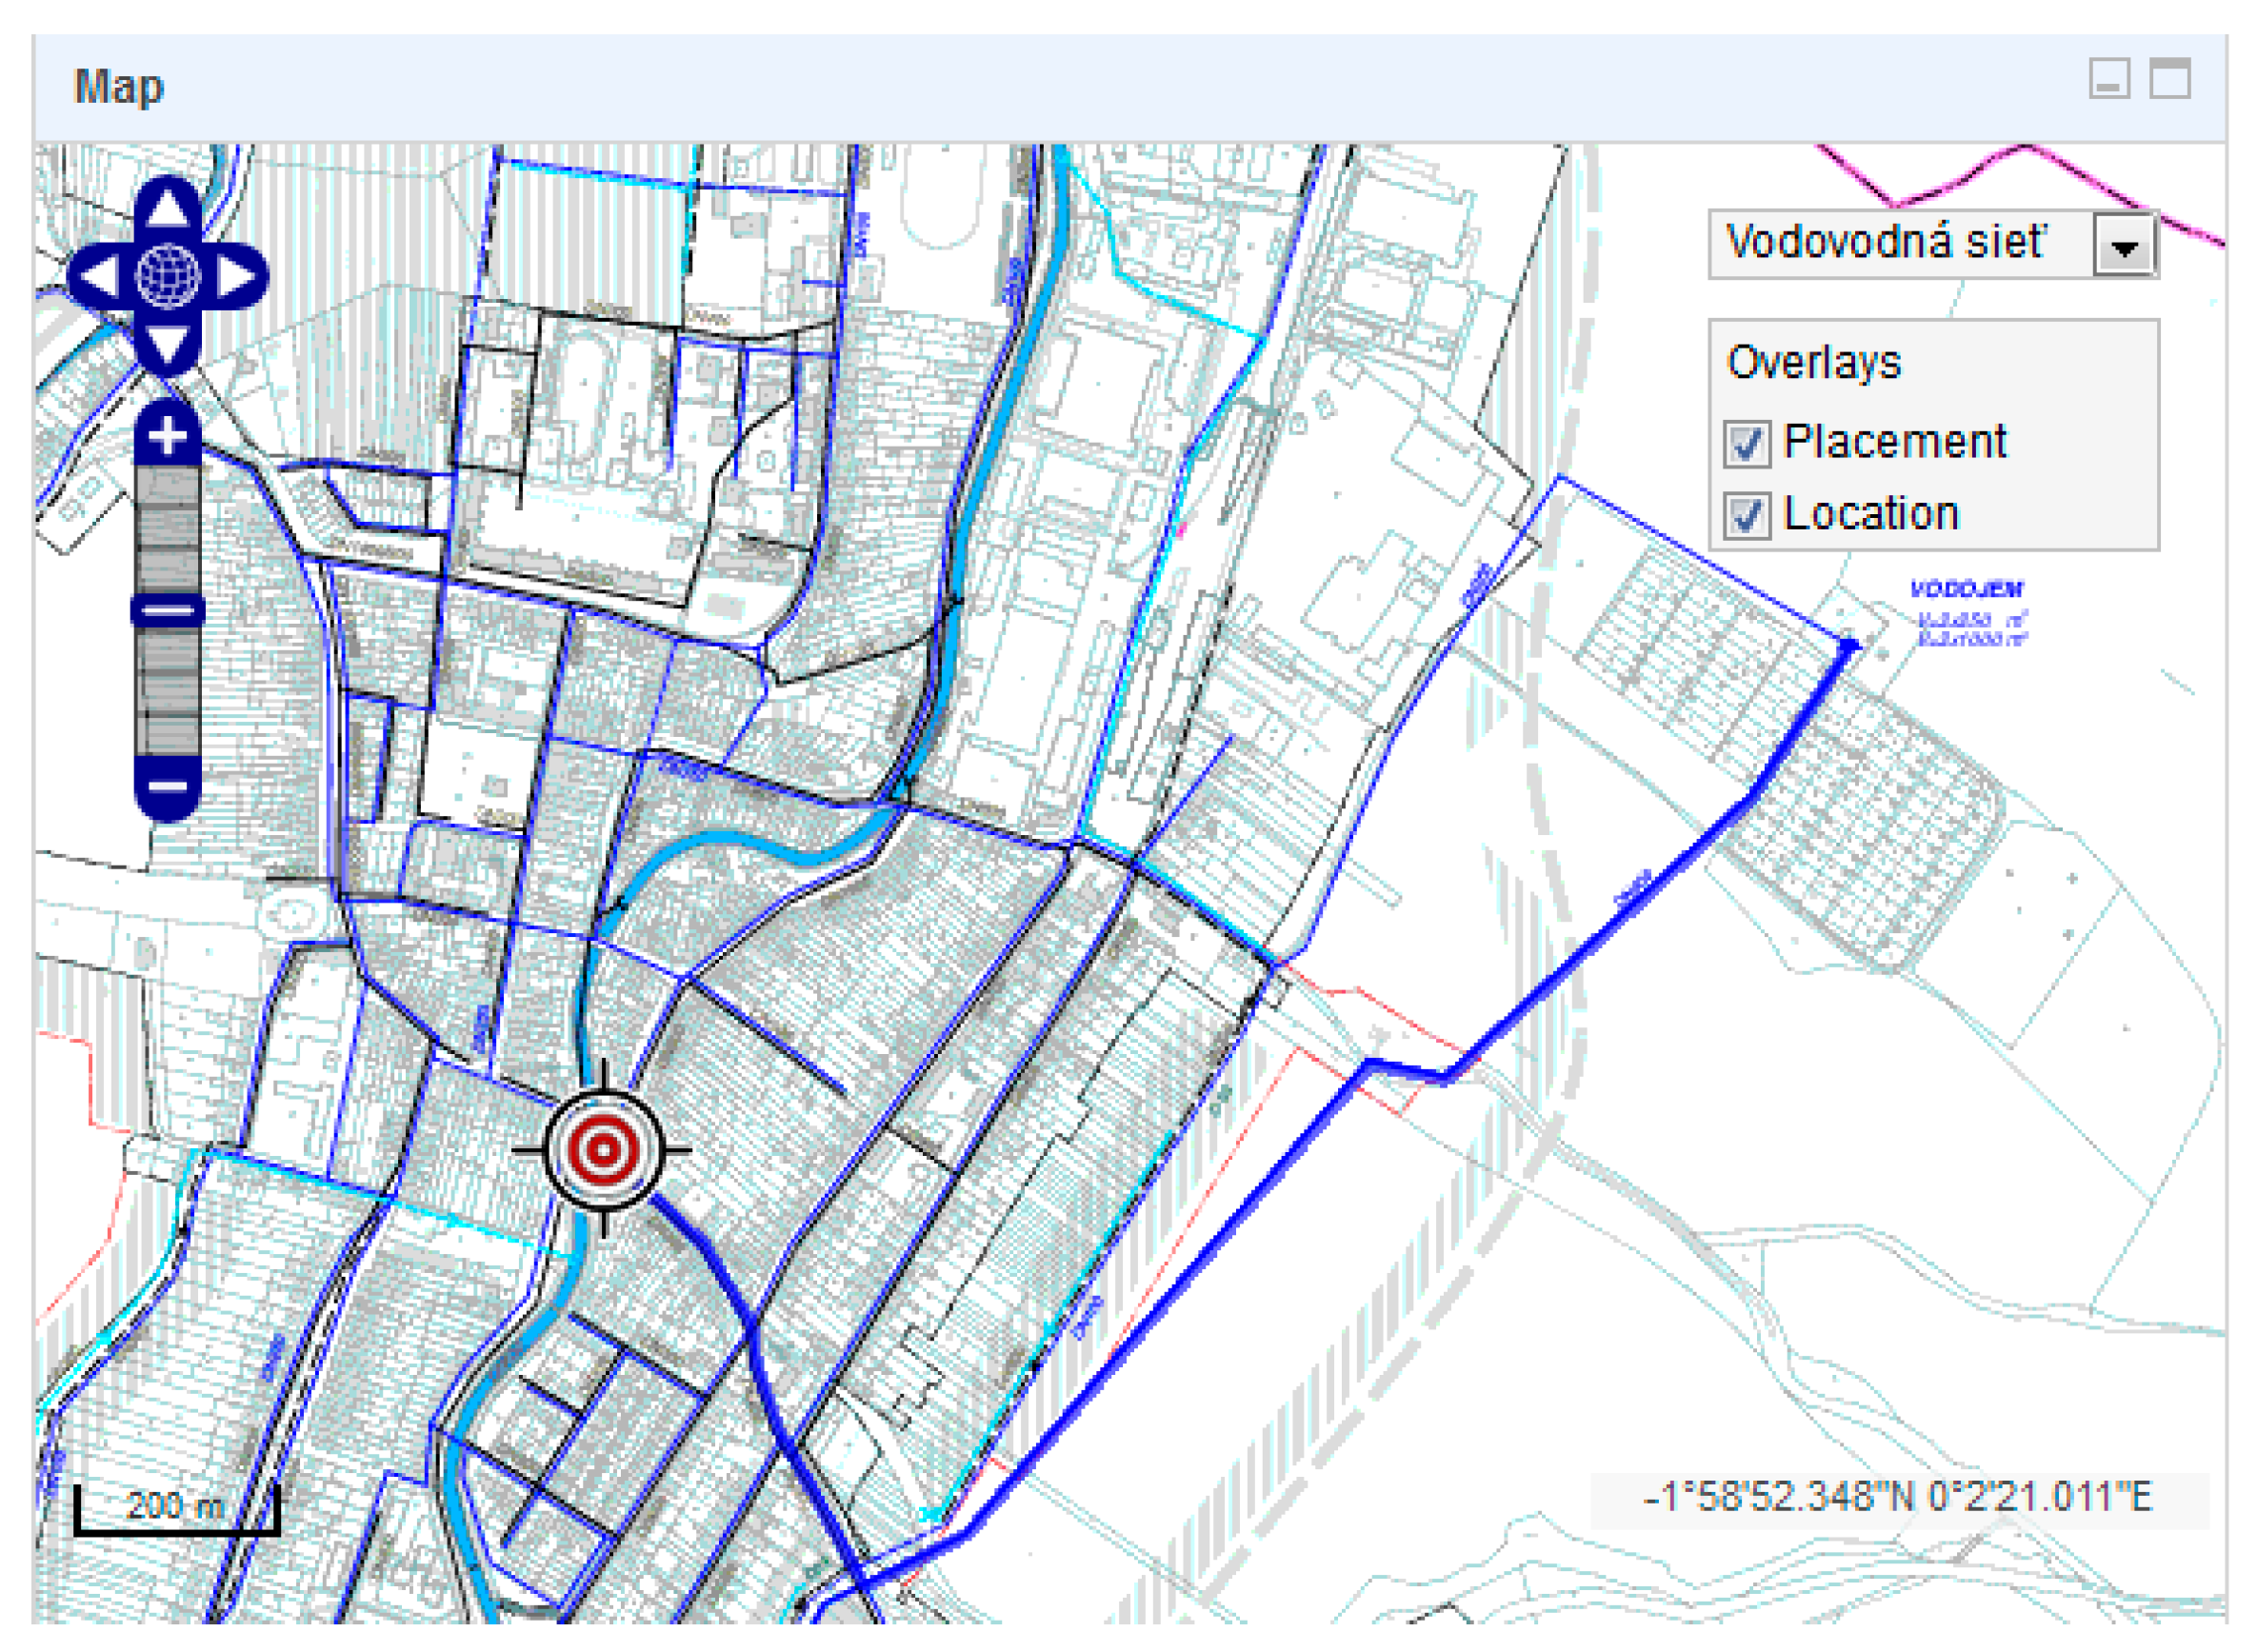Click the zoom slider handle

(x=167, y=610)
